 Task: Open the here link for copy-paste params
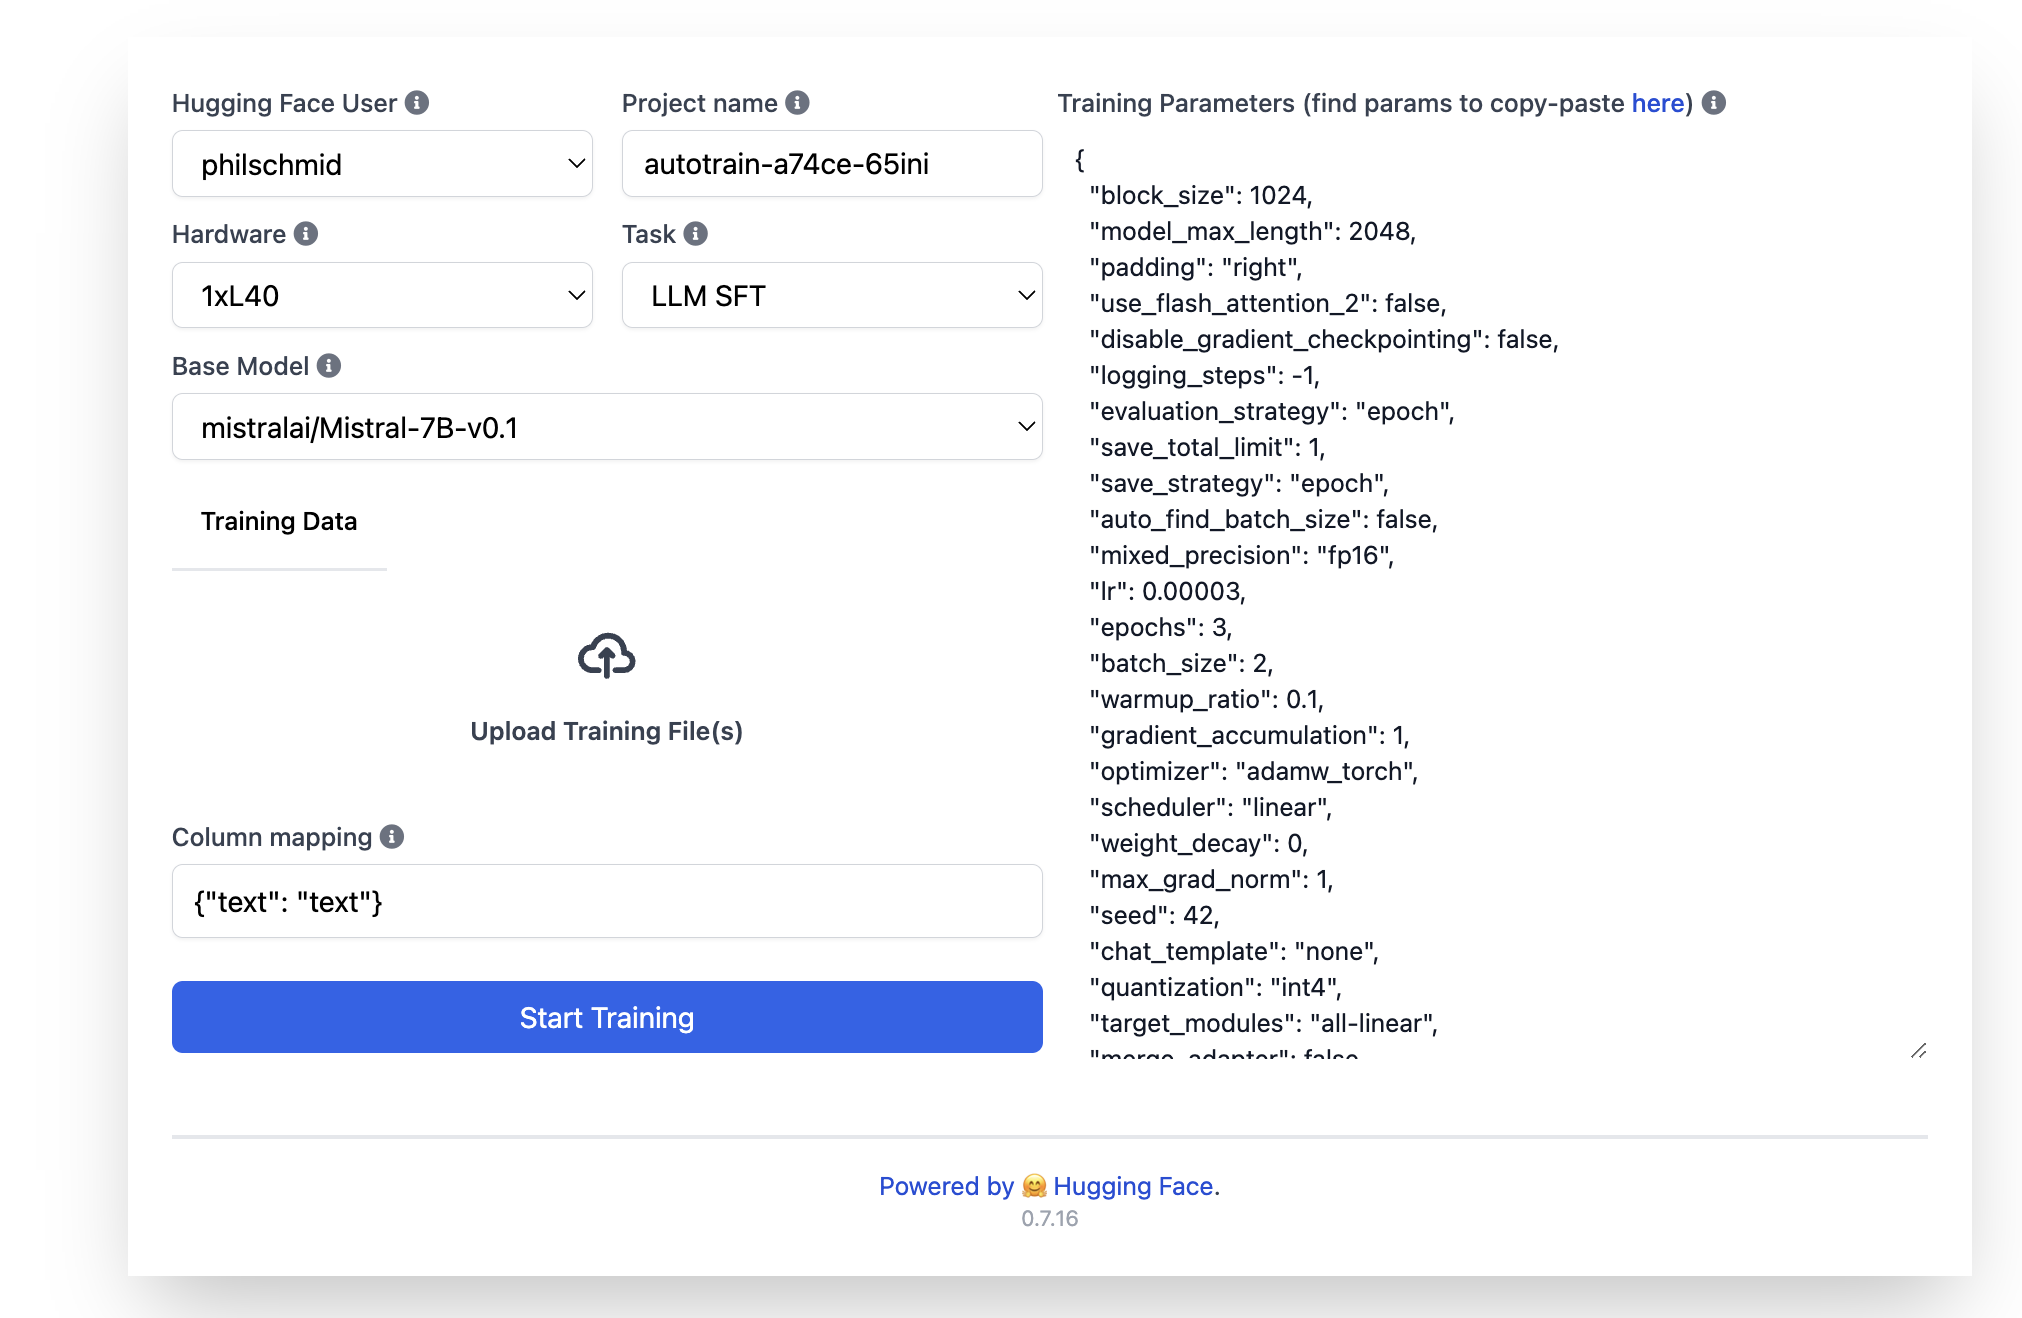tap(1655, 103)
